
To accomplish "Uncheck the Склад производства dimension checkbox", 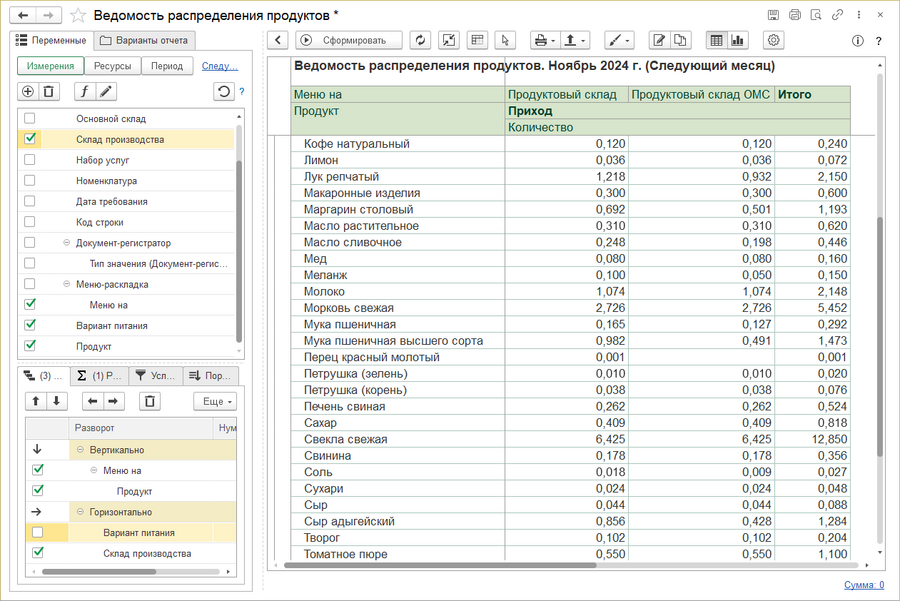I will [x=30, y=139].
